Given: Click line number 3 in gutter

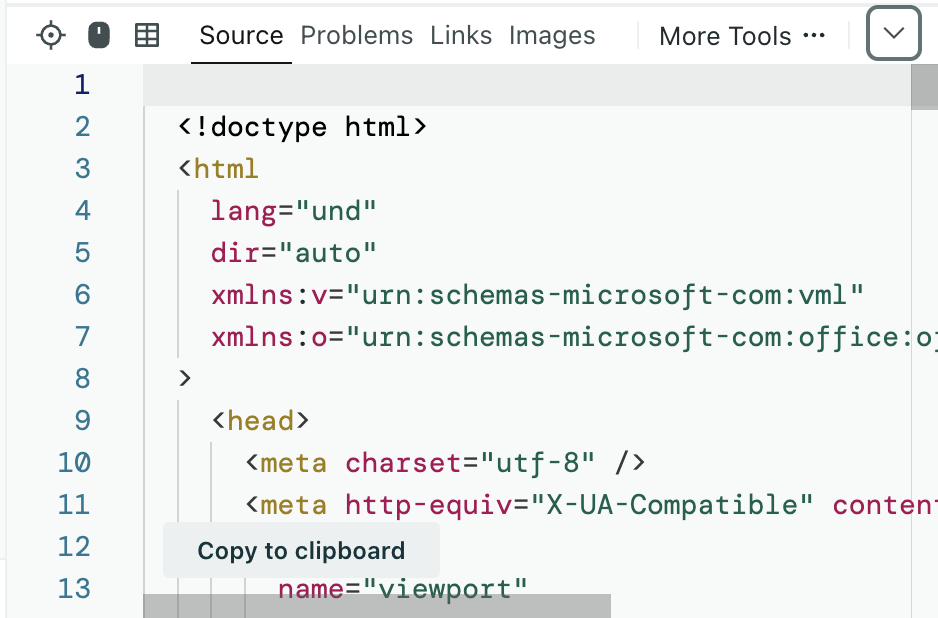Looking at the screenshot, I should (x=82, y=168).
